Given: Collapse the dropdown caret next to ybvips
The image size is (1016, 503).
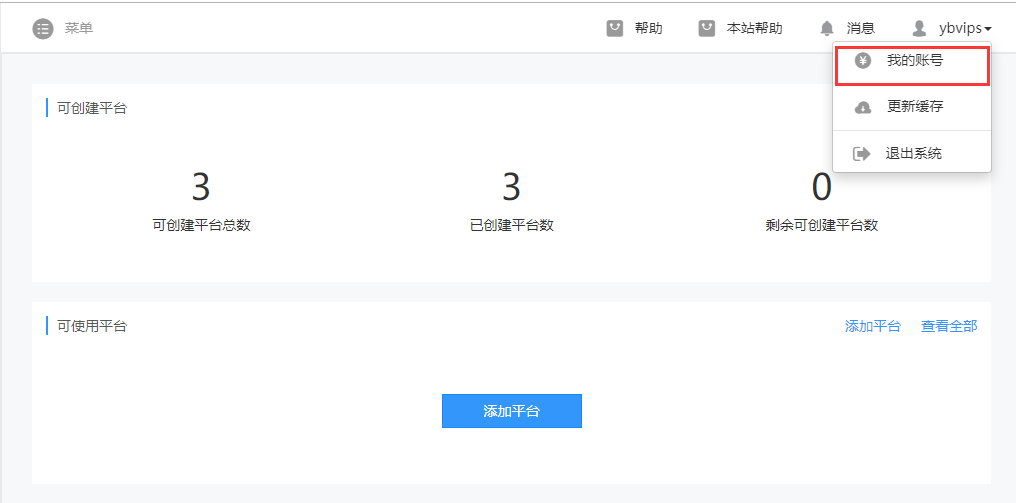Looking at the screenshot, I should pos(988,29).
